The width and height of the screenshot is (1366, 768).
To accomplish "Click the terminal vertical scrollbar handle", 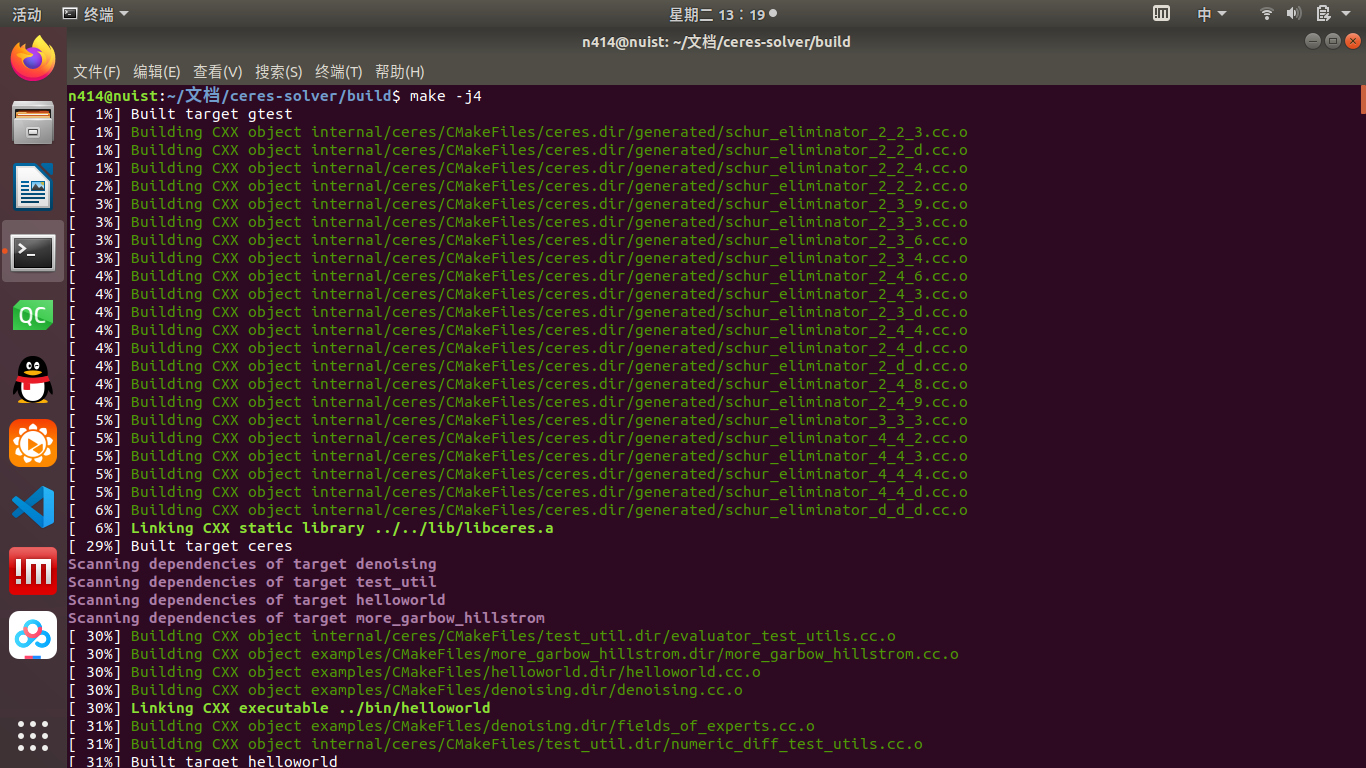I will (1362, 99).
